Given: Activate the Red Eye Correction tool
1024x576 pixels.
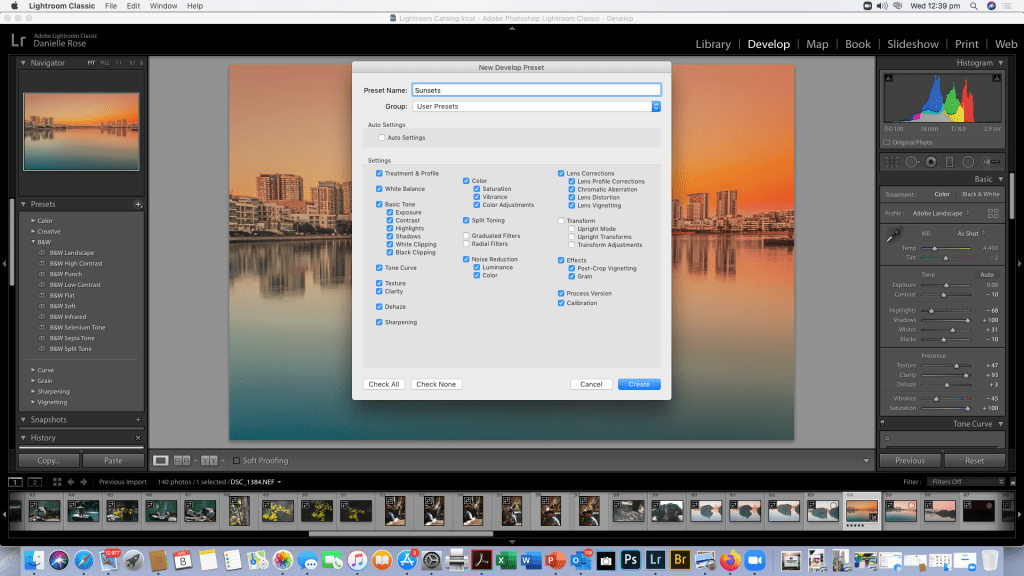Looking at the screenshot, I should point(931,162).
